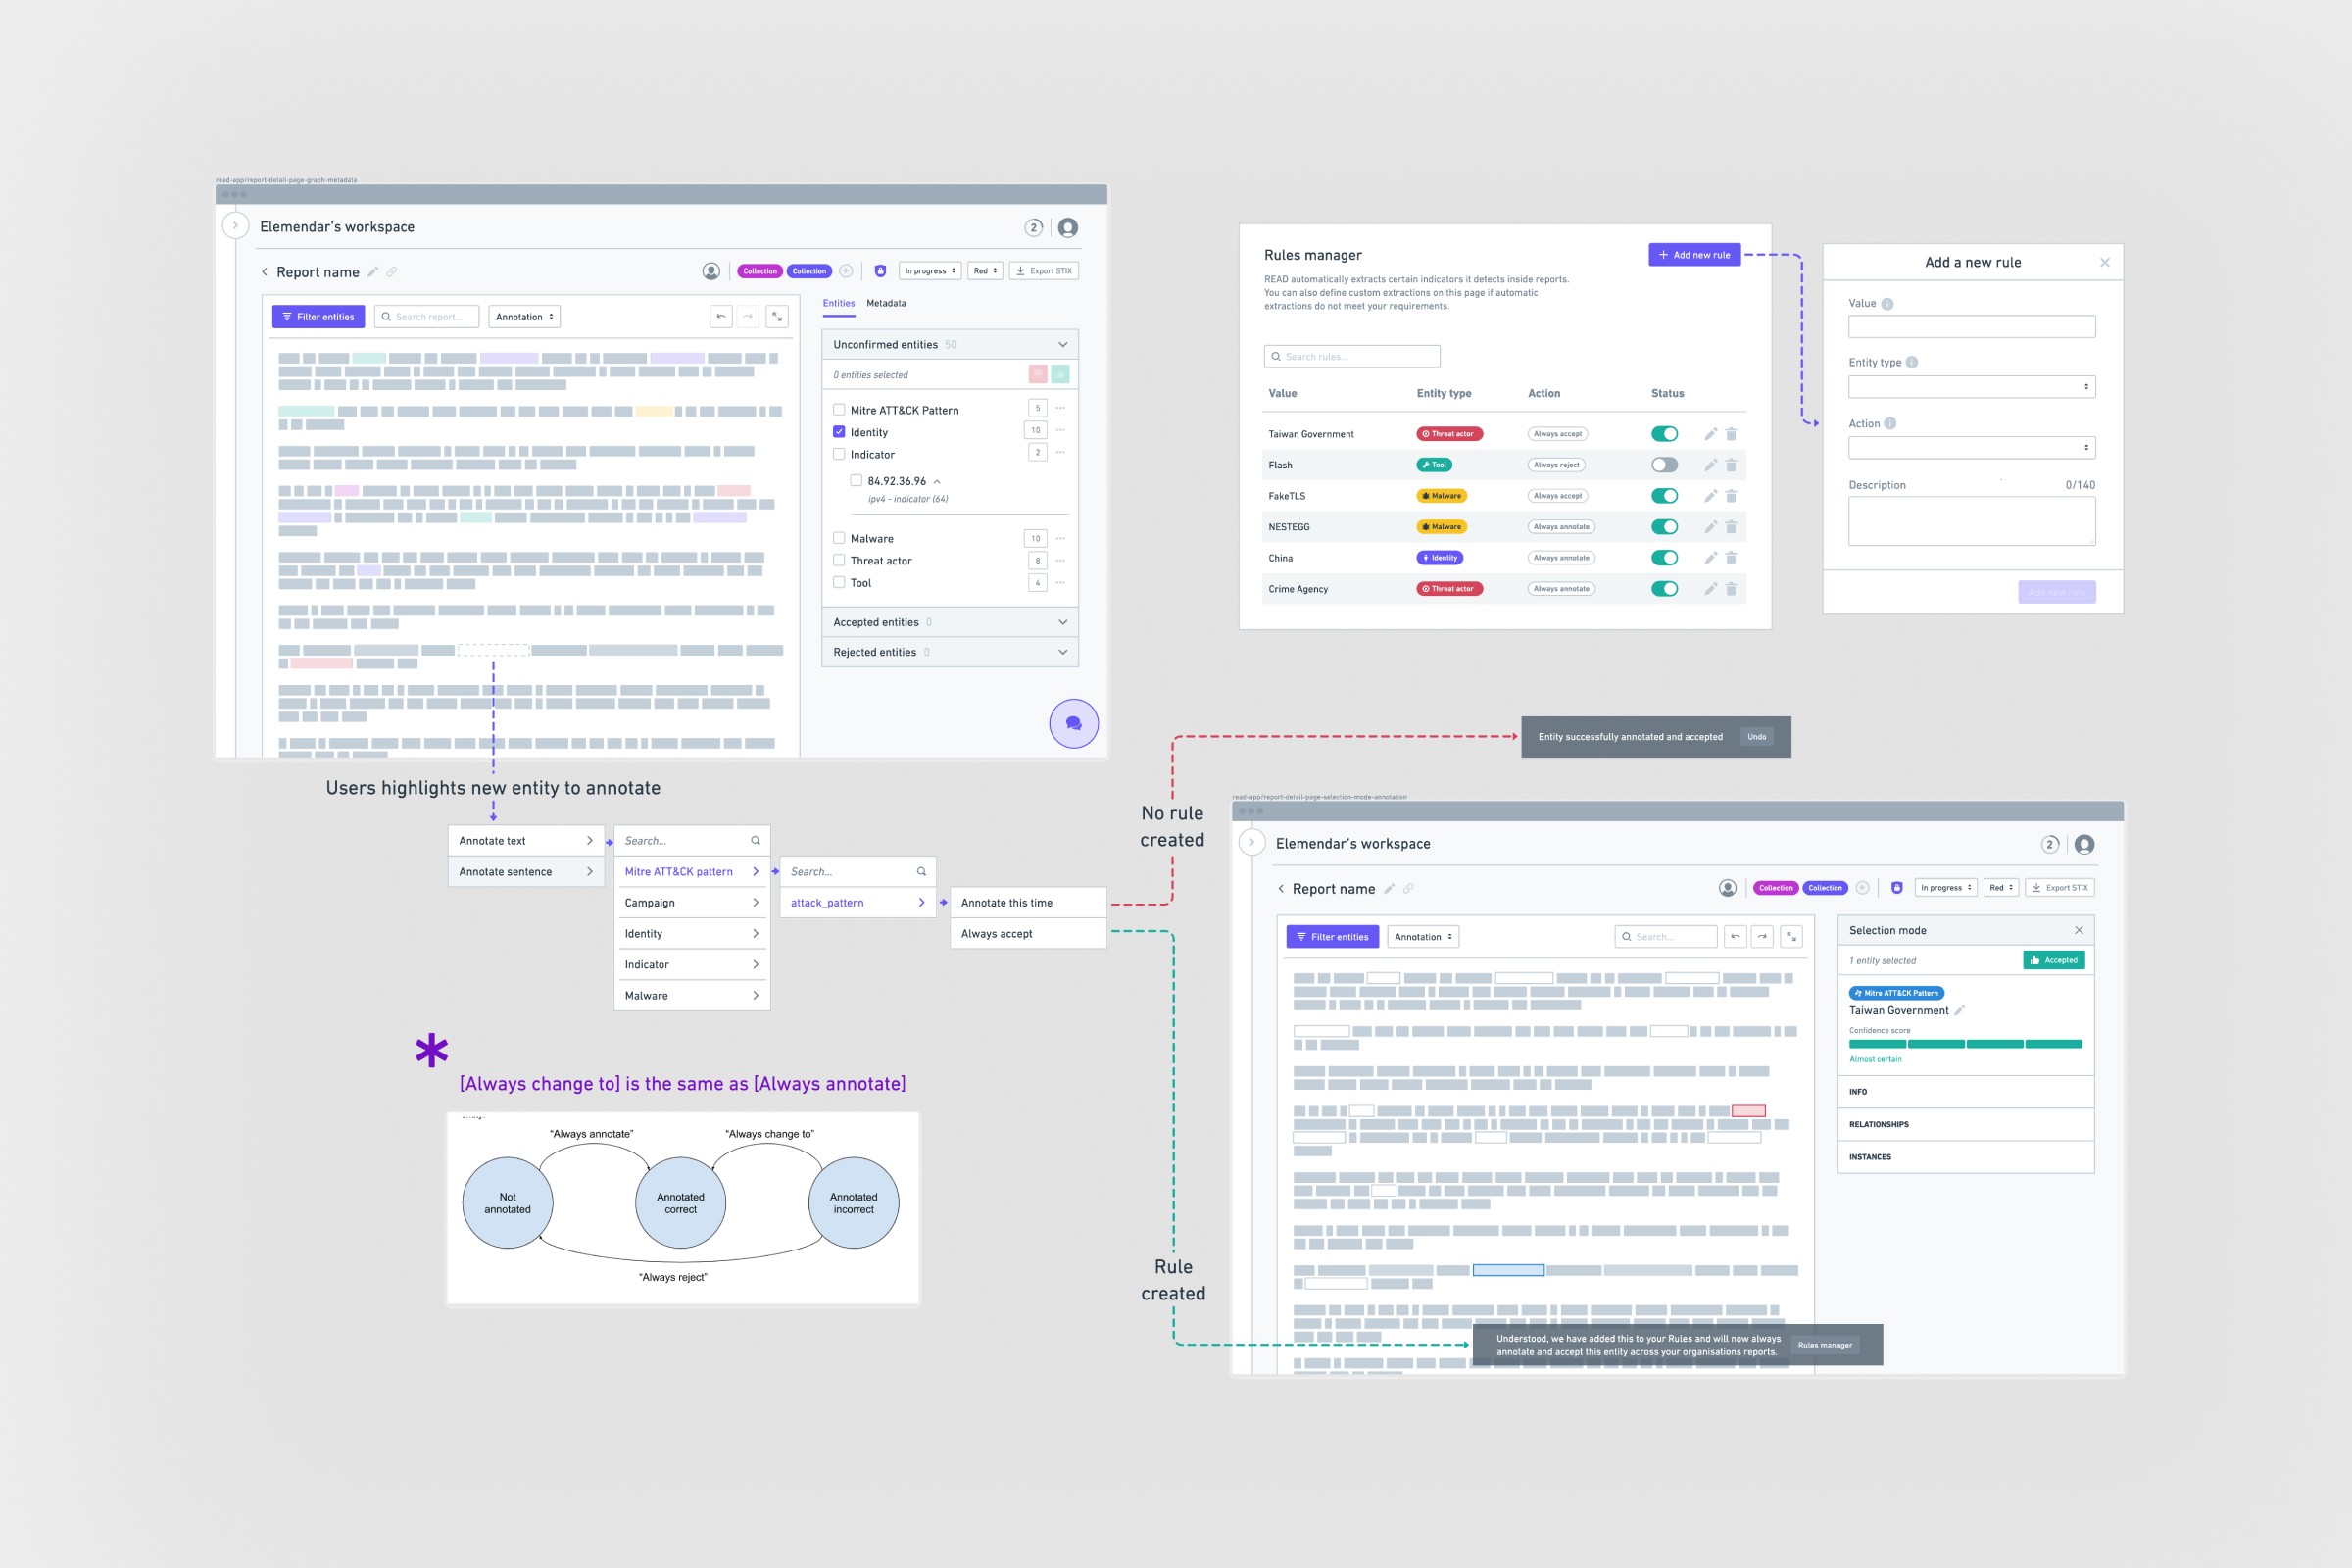The image size is (2352, 1568).
Task: Switch to the Metadata tab
Action: click(x=886, y=303)
